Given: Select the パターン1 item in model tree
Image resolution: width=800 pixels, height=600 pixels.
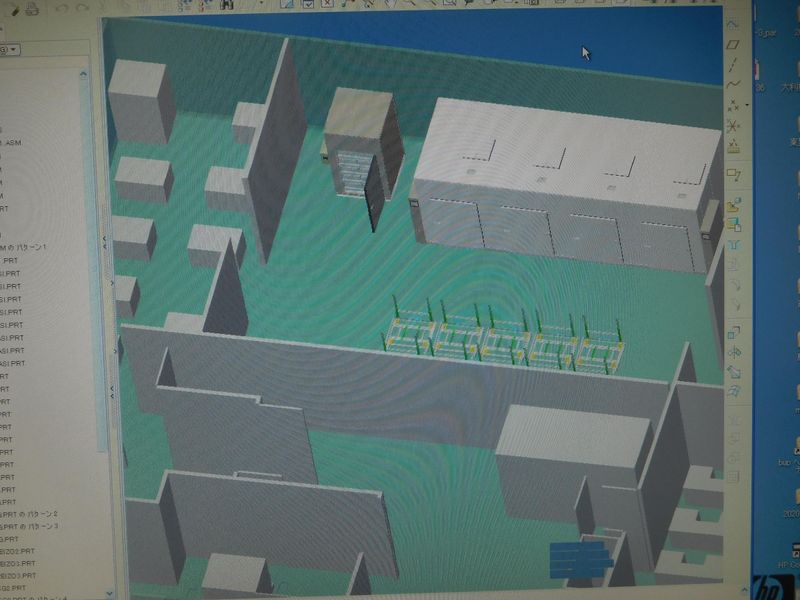Looking at the screenshot, I should [37, 247].
